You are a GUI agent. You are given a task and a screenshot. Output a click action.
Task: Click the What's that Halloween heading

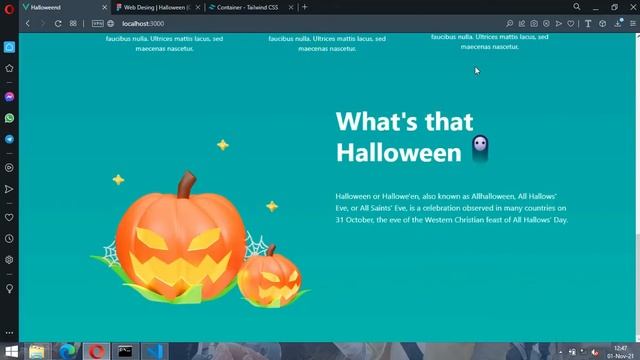pyautogui.click(x=404, y=137)
